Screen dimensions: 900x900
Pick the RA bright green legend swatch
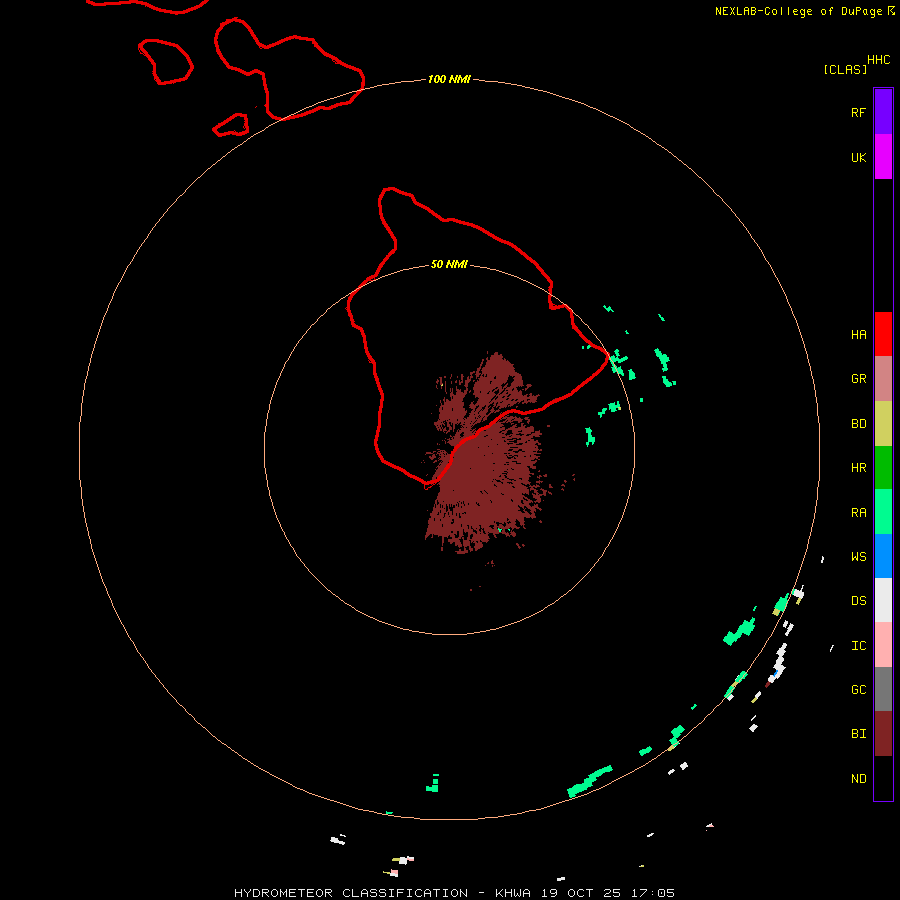(x=883, y=512)
